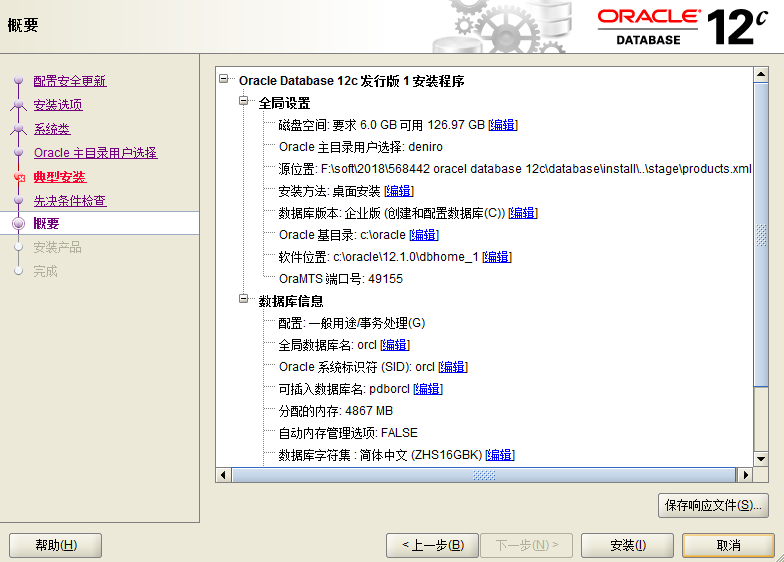The image size is (784, 562).
Task: Click the vertical scrollbar thumb
Action: [761, 234]
